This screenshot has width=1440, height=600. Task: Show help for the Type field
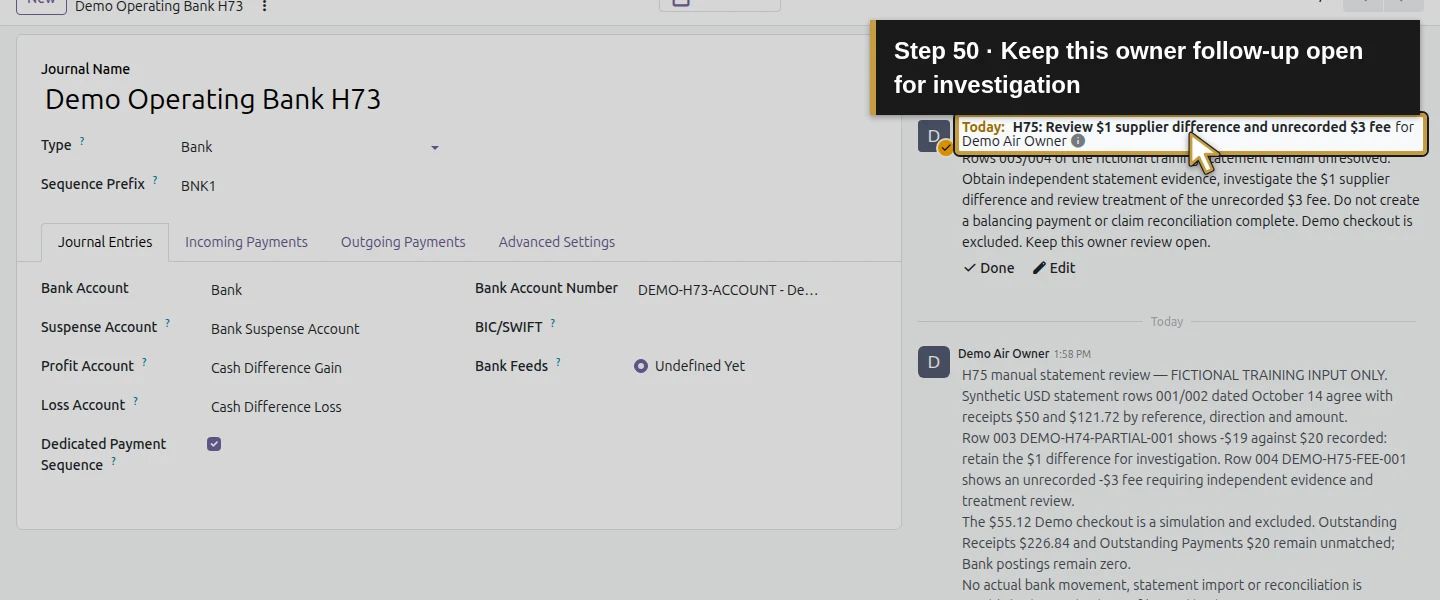[x=82, y=142]
